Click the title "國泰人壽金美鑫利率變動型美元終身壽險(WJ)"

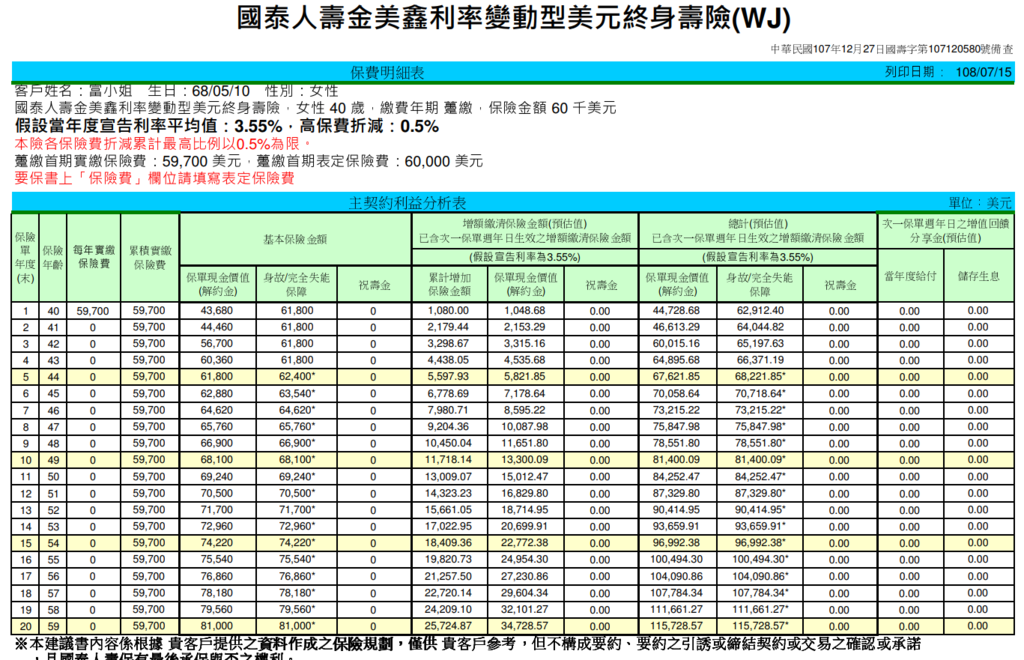pyautogui.click(x=513, y=19)
